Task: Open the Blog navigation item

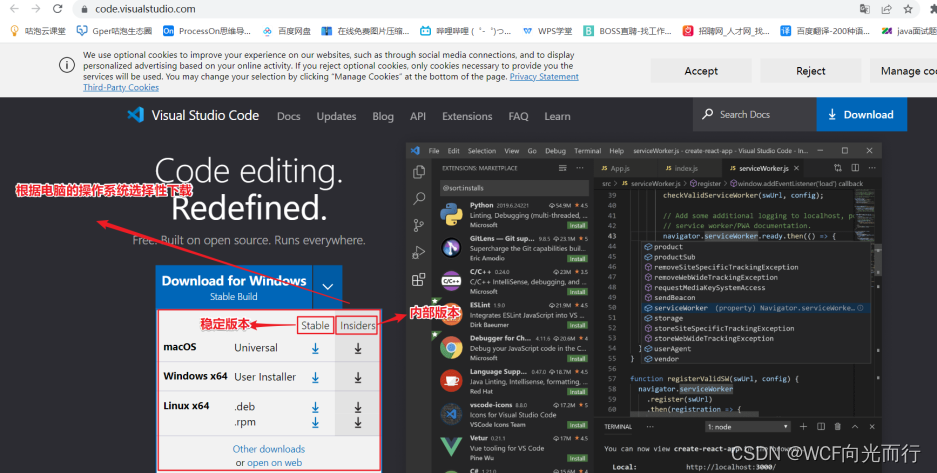Action: click(x=383, y=116)
